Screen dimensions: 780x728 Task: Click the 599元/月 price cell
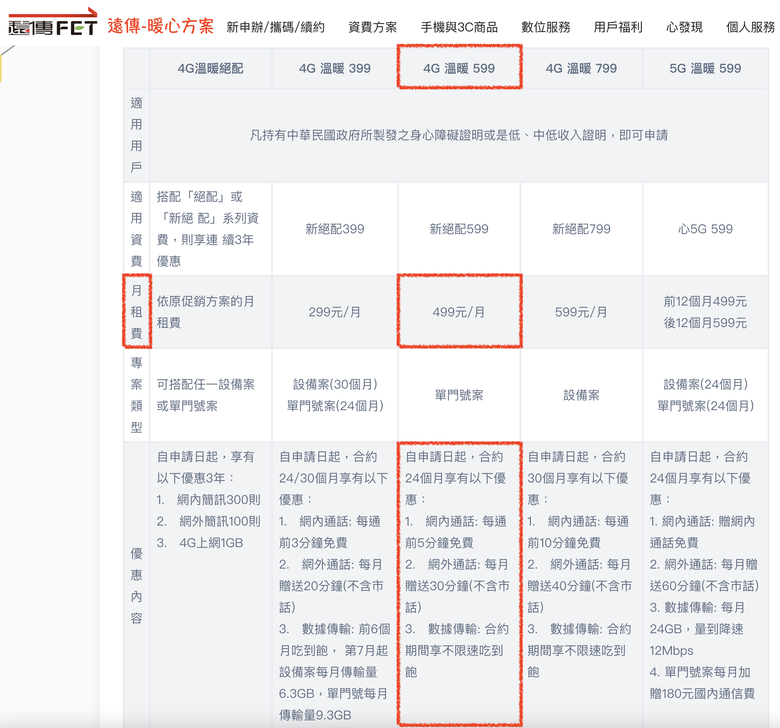click(581, 312)
